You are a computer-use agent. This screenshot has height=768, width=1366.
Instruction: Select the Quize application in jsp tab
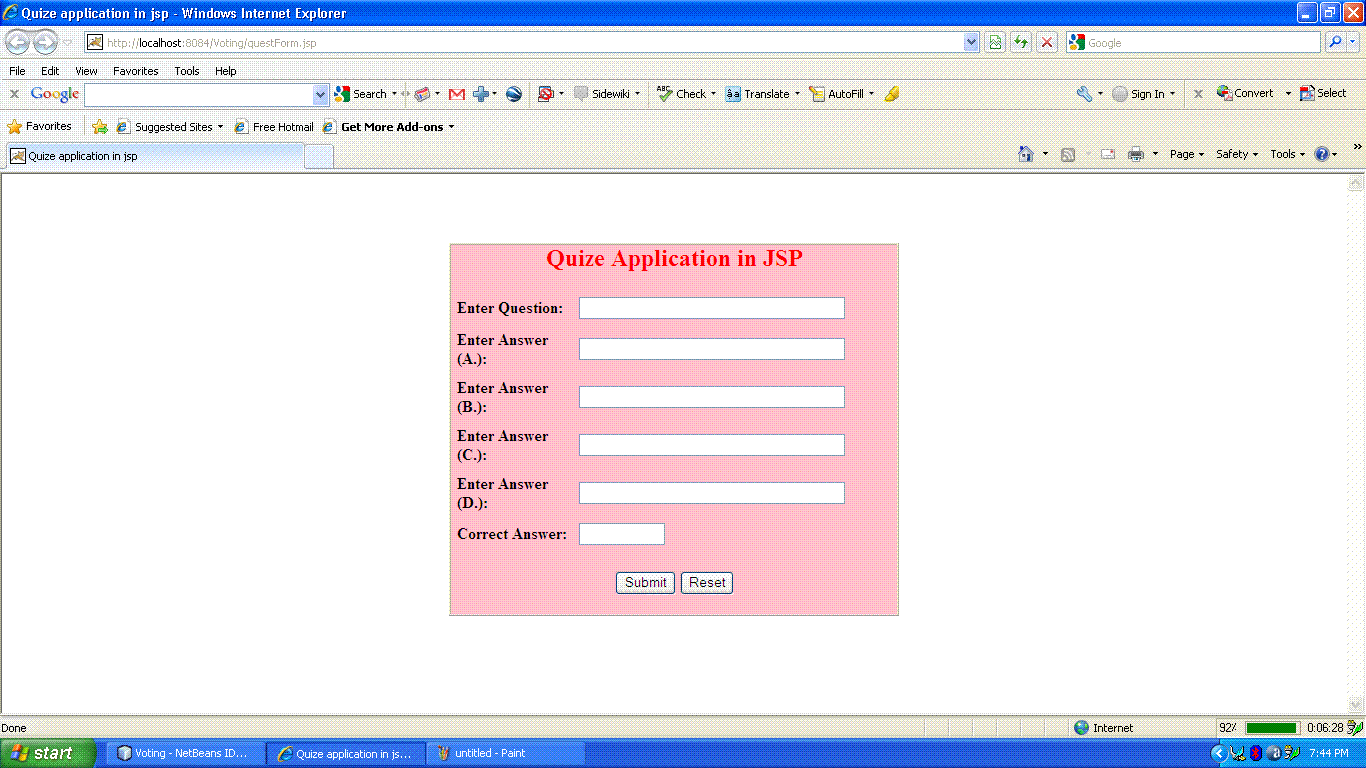155,156
